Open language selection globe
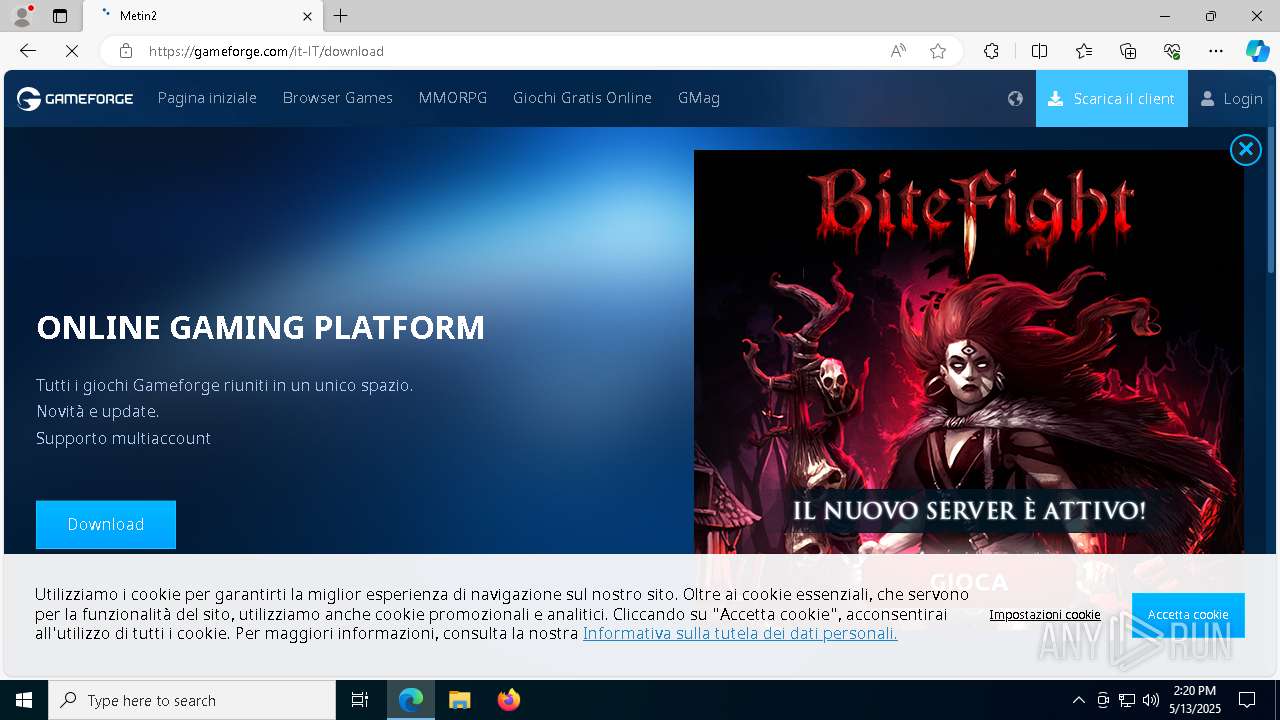 (x=1015, y=98)
